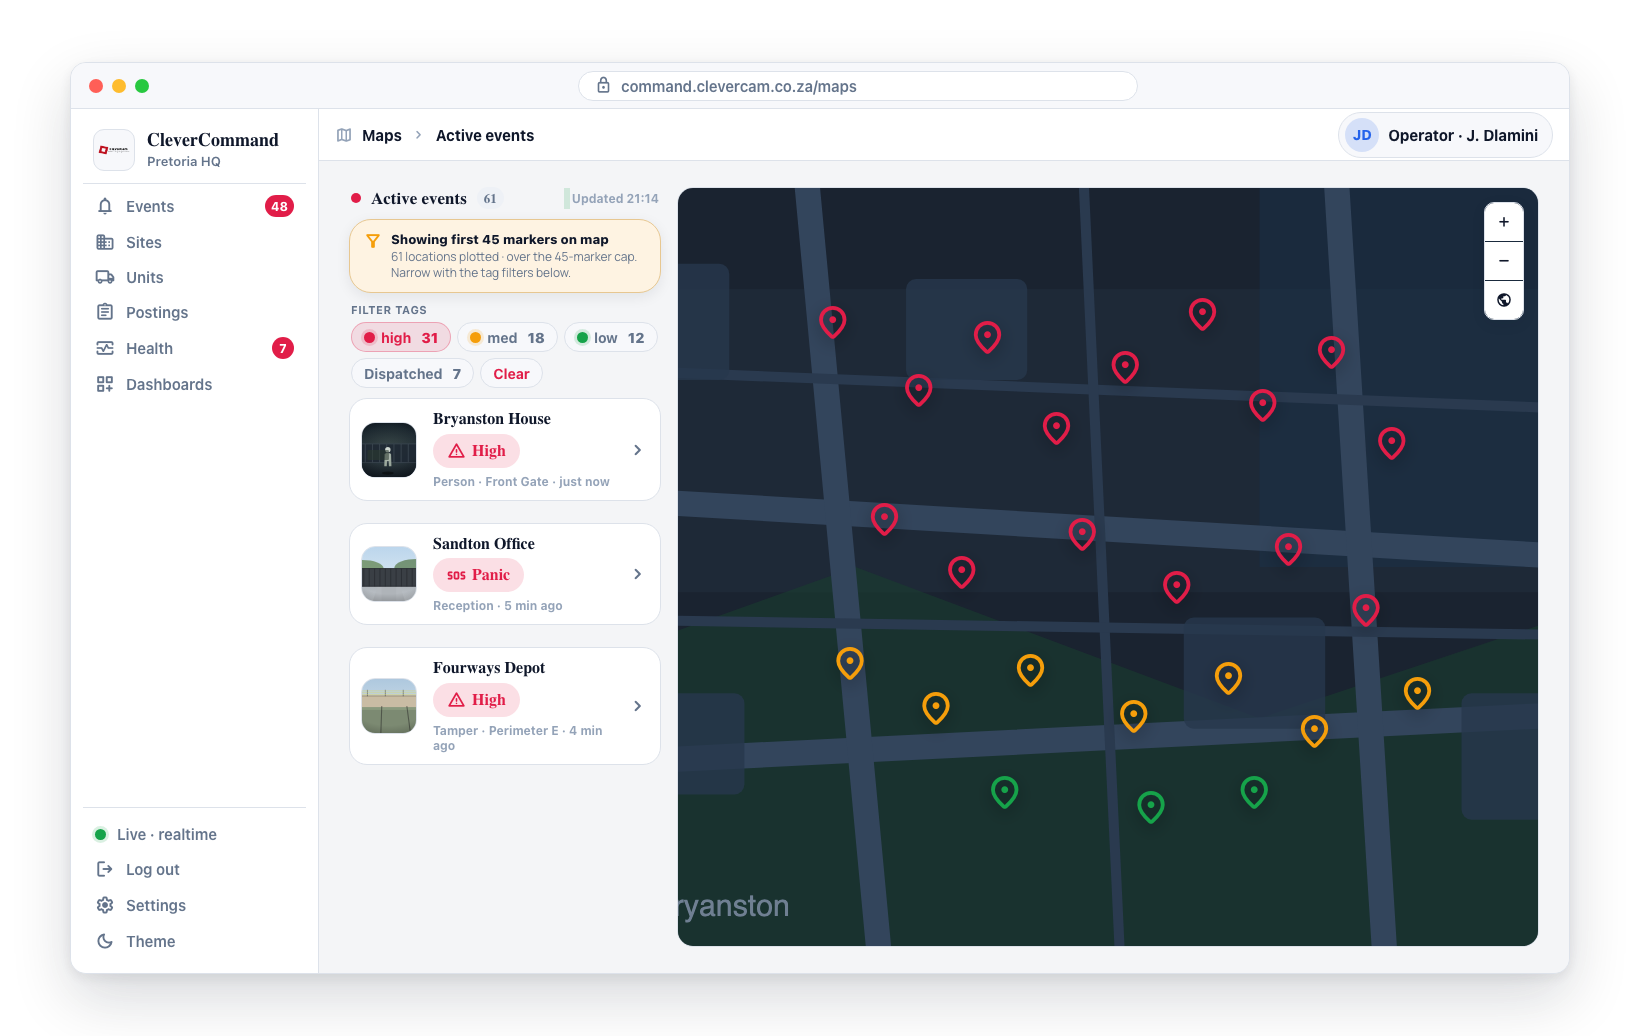This screenshot has width=1640, height=1036.
Task: Click the CleverCommand logo icon
Action: click(x=114, y=150)
